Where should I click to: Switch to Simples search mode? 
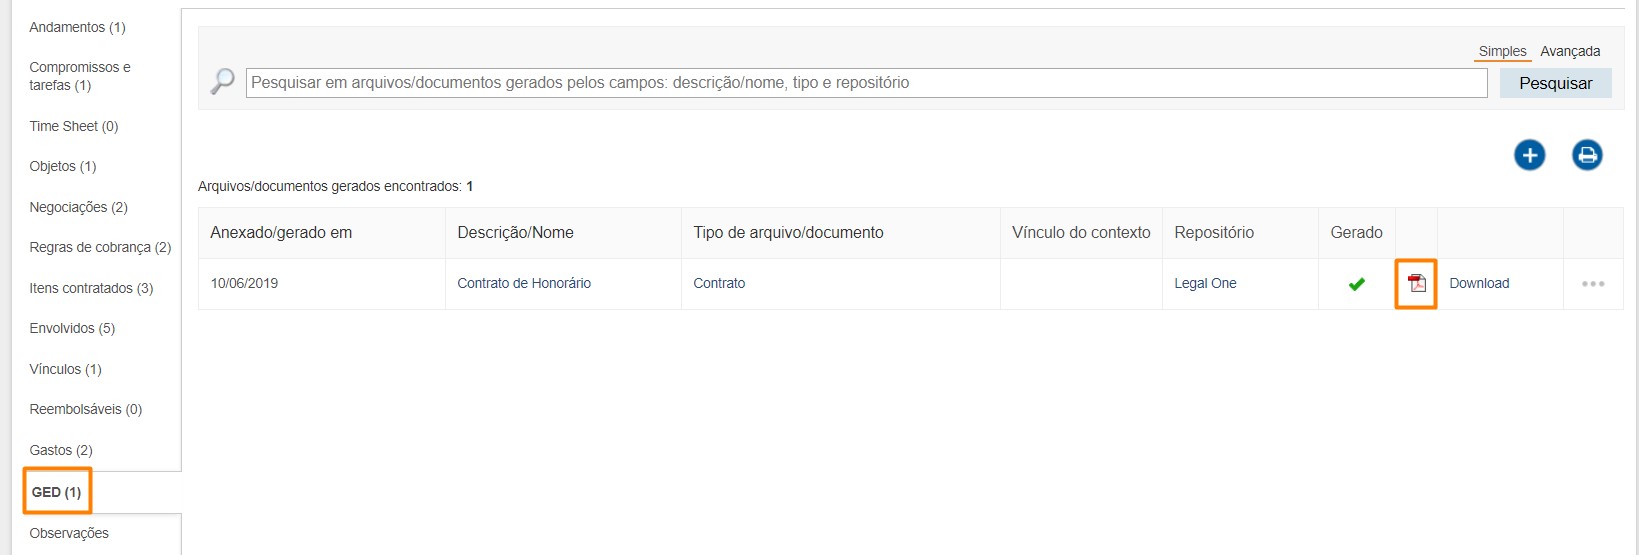pyautogui.click(x=1502, y=51)
